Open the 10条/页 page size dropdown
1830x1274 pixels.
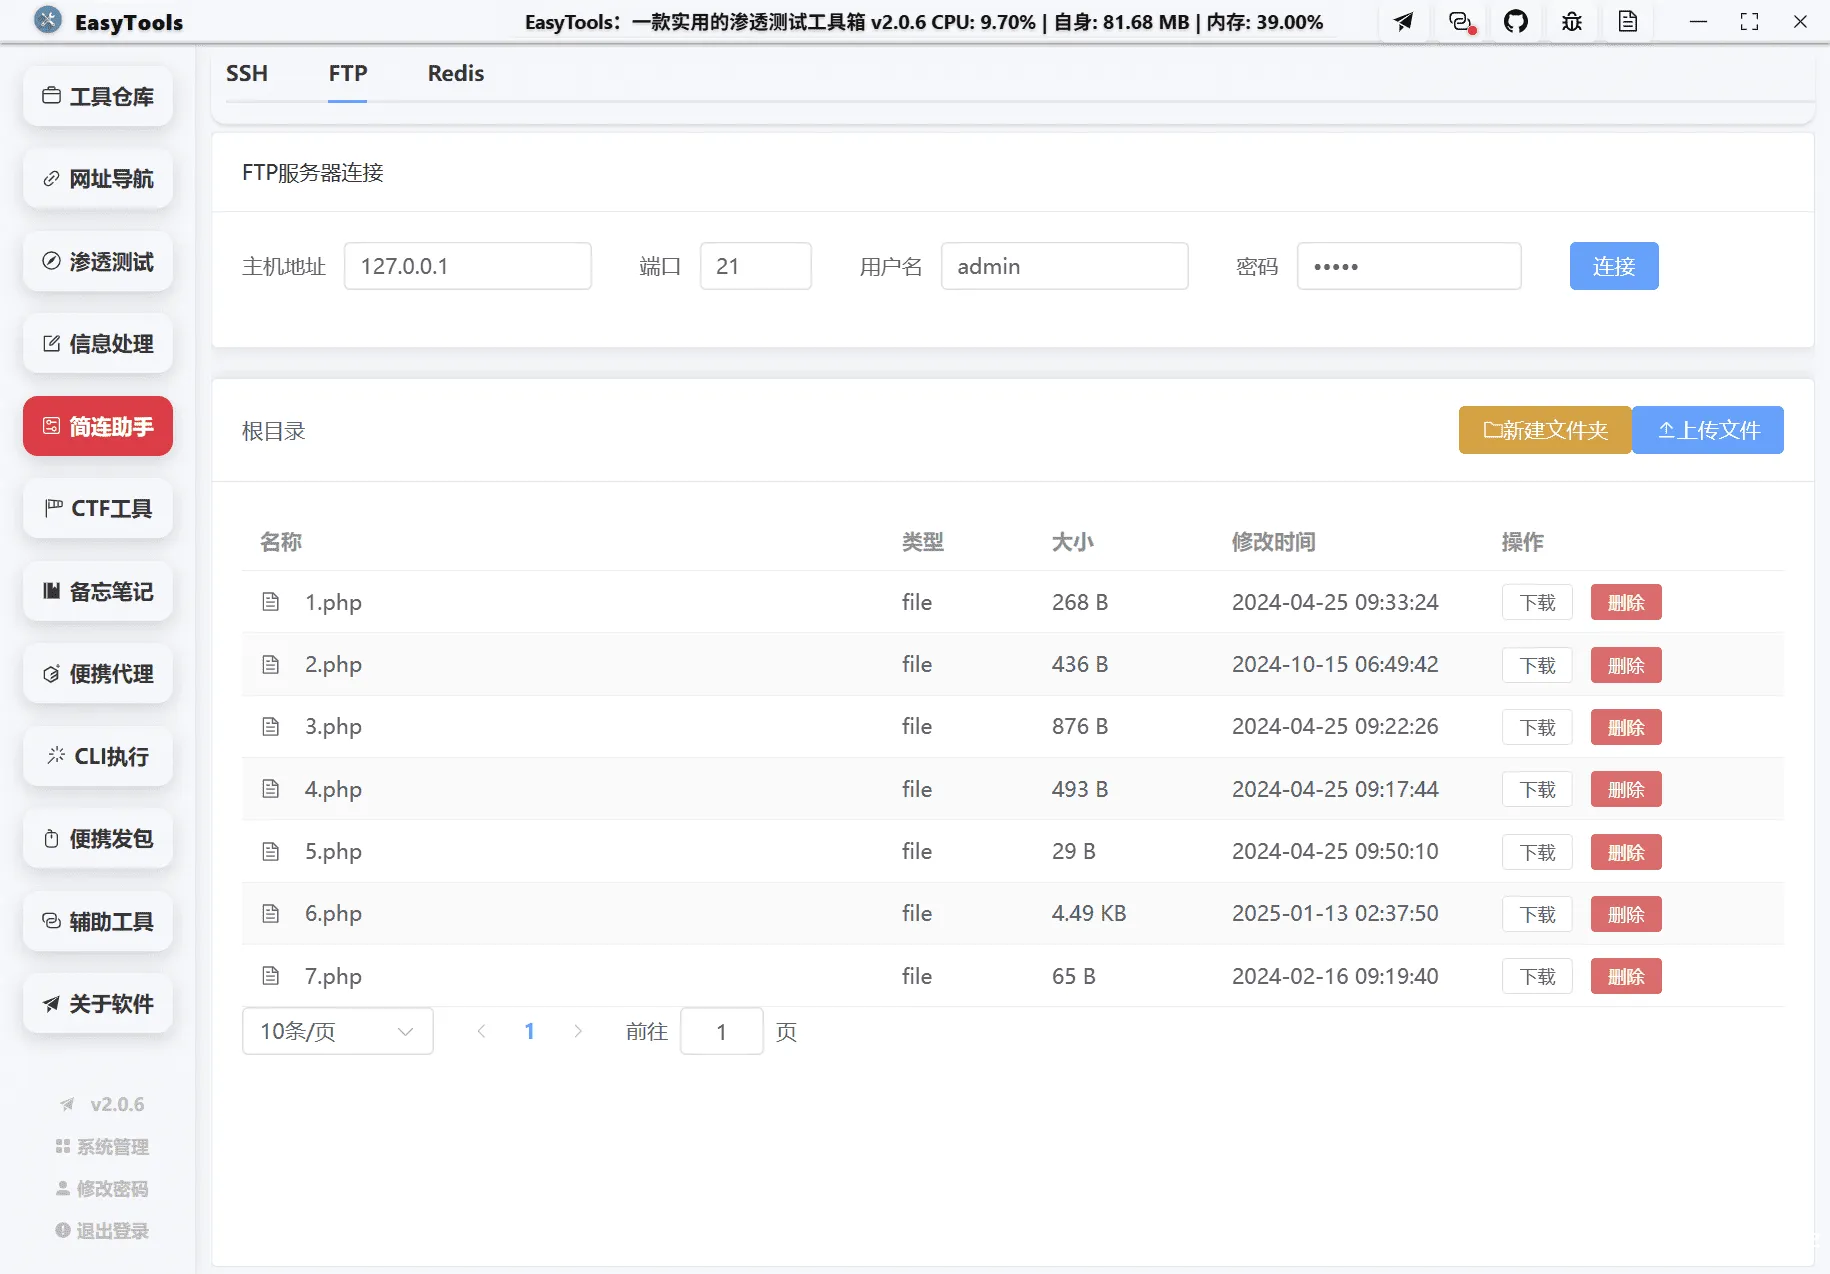(x=337, y=1031)
